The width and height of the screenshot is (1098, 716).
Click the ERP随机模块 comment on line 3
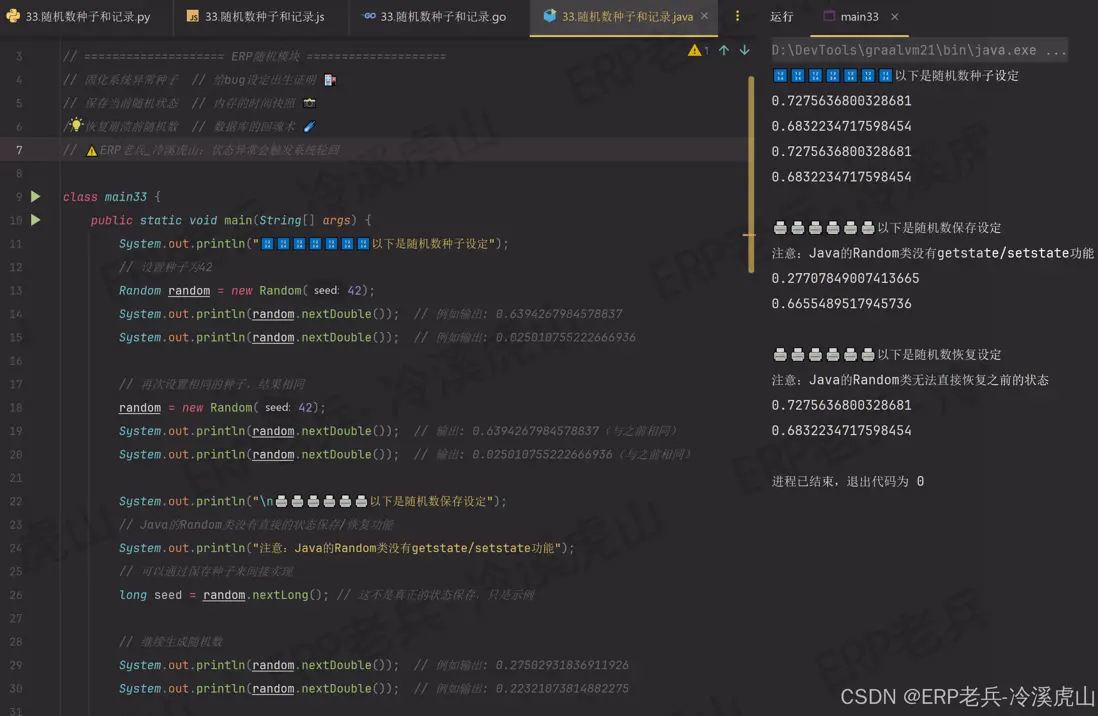[x=254, y=56]
